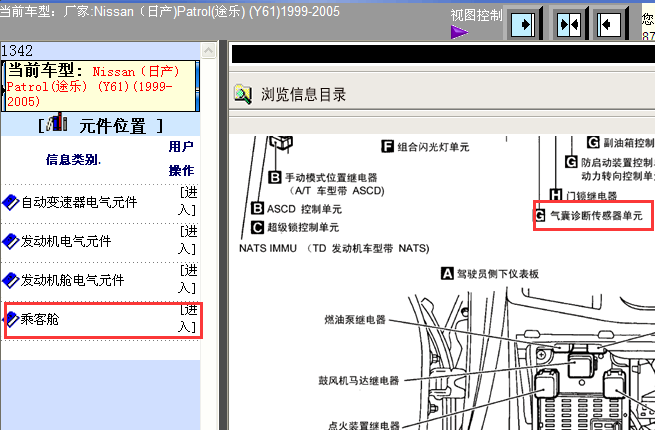The width and height of the screenshot is (655, 430).
Task: Click 气囊诊断传感器单元 label in diagram
Action: click(x=596, y=216)
